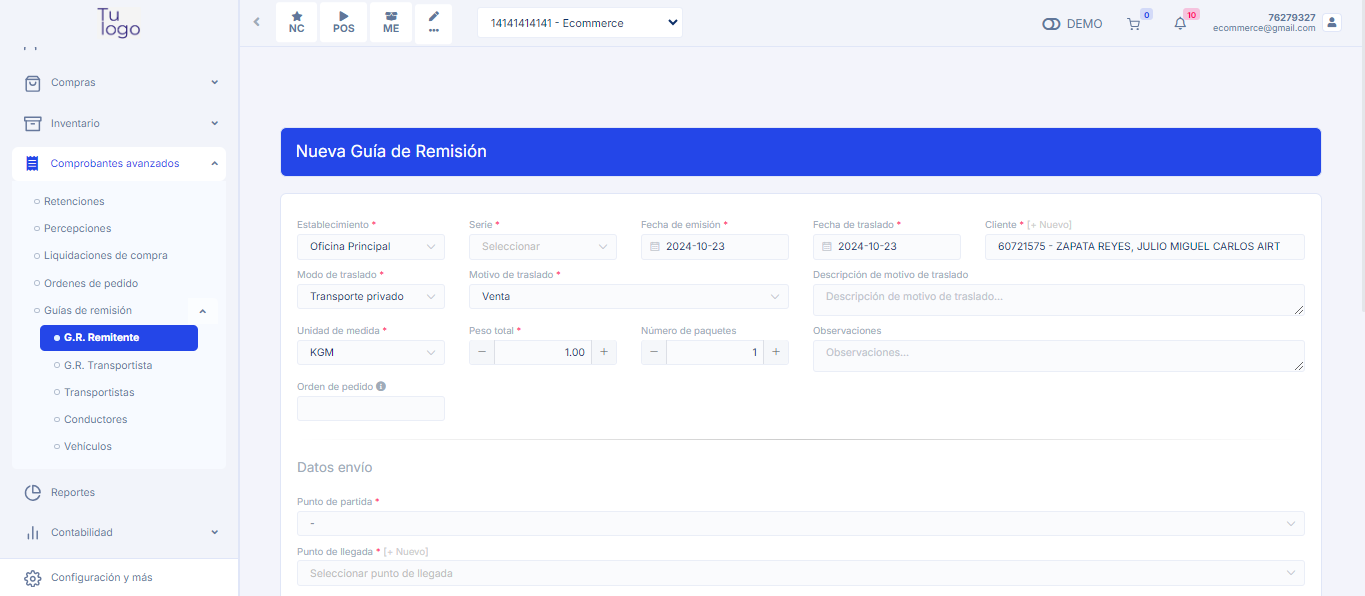Collapse sidebar using the left chevron
Image resolution: width=1365 pixels, height=596 pixels.
pos(257,22)
